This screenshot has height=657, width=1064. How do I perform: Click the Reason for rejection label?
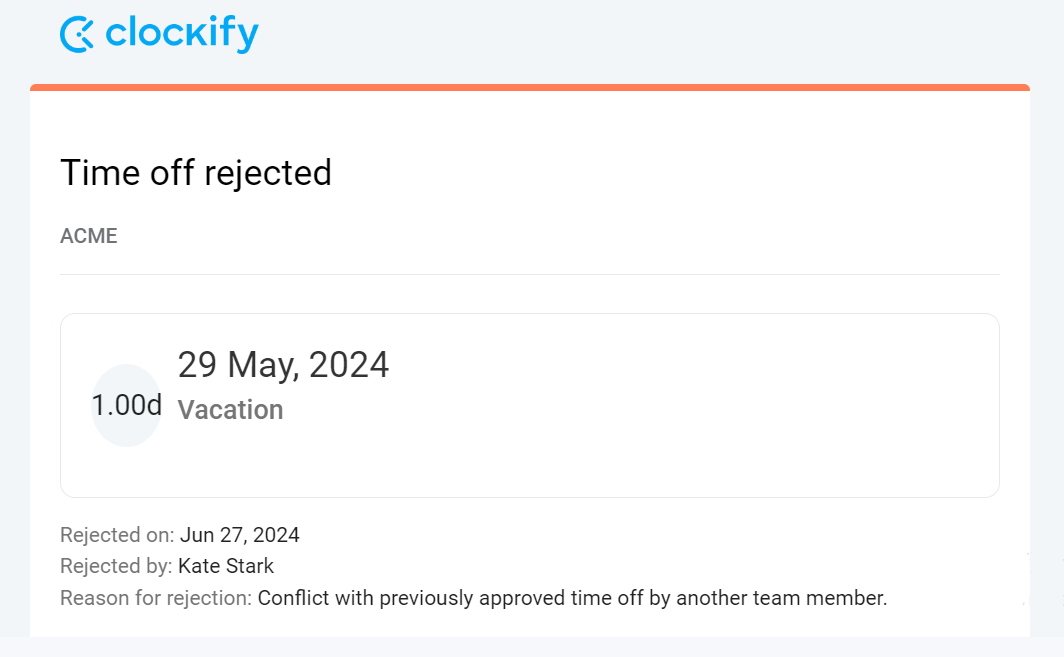click(x=156, y=598)
